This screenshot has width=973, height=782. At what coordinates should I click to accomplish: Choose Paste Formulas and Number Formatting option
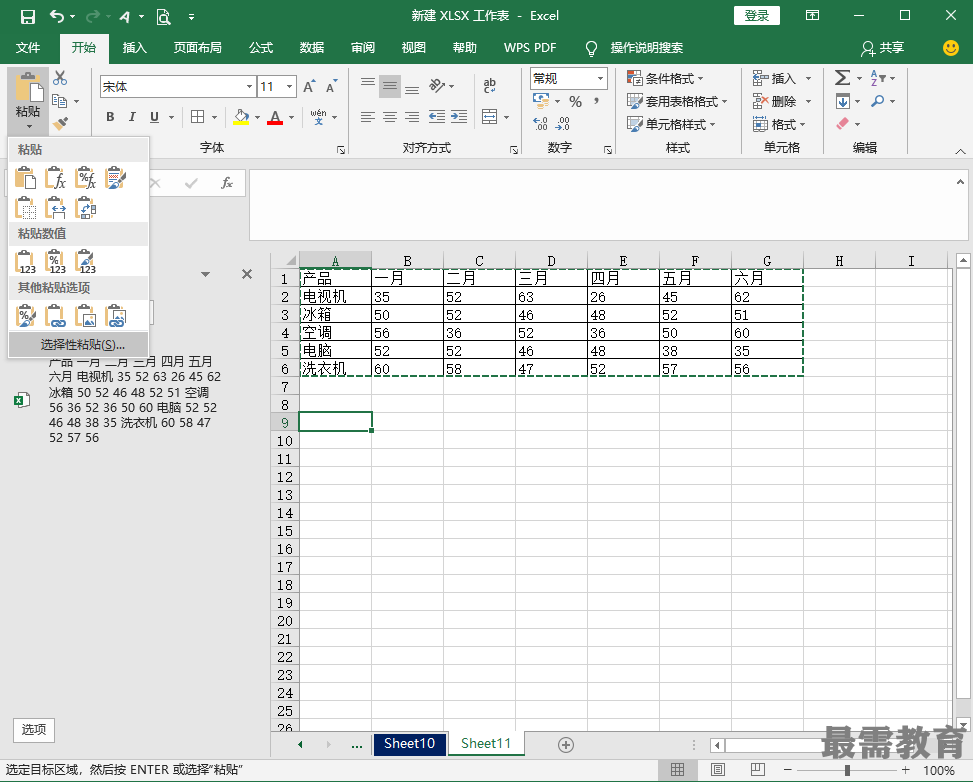[85, 178]
